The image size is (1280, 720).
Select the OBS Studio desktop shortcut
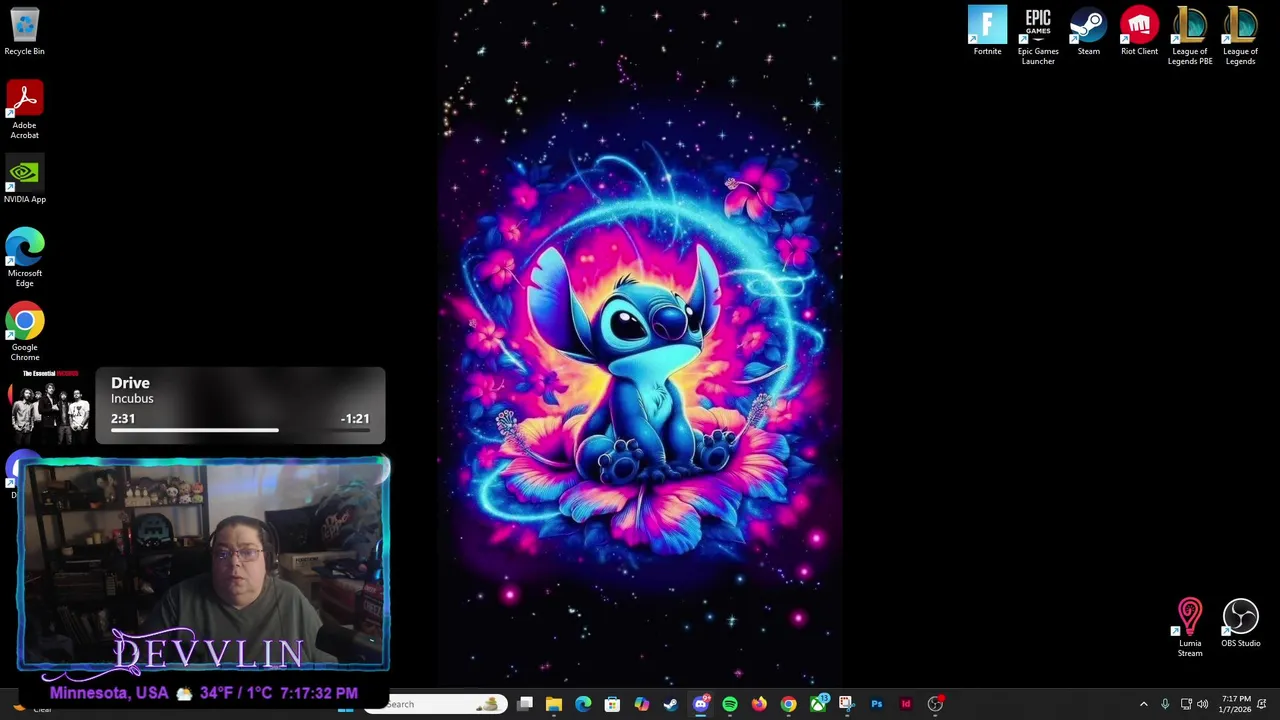[x=1240, y=623]
